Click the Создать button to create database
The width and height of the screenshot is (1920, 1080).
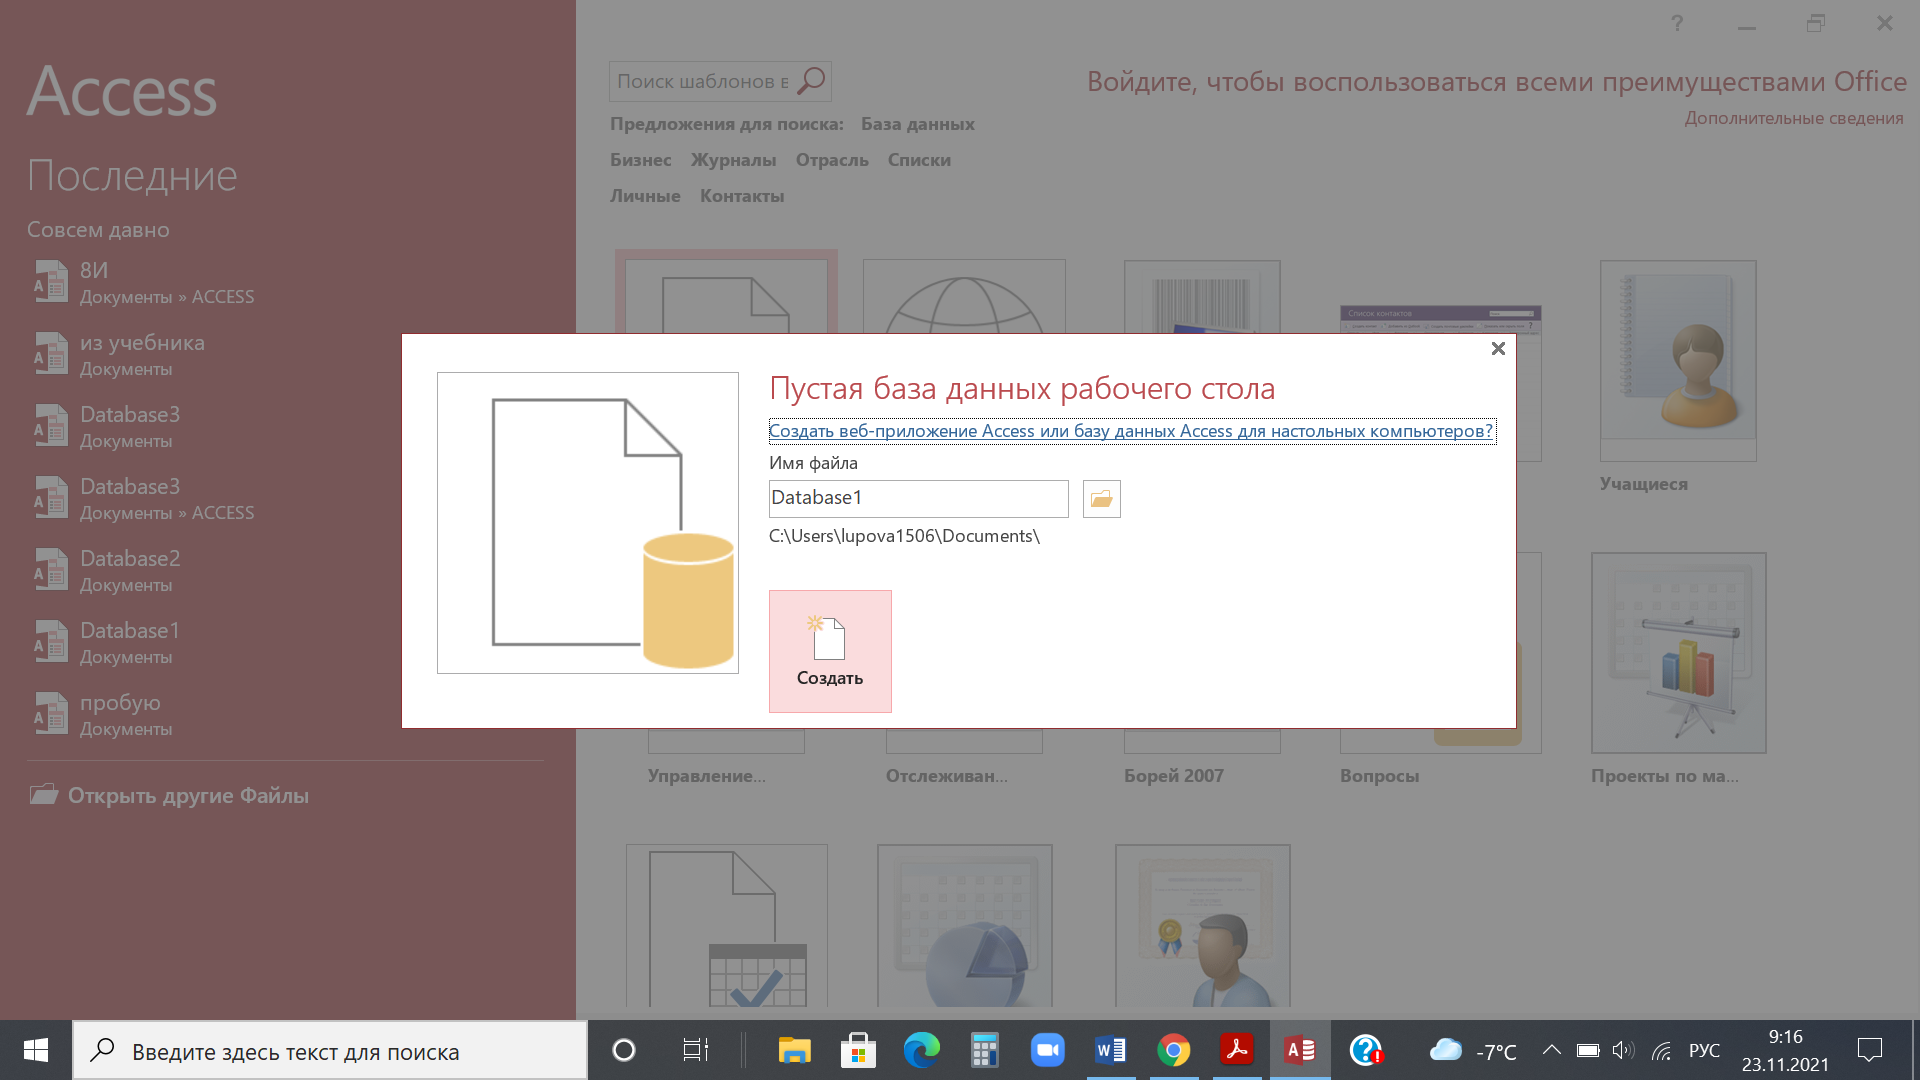pyautogui.click(x=830, y=651)
